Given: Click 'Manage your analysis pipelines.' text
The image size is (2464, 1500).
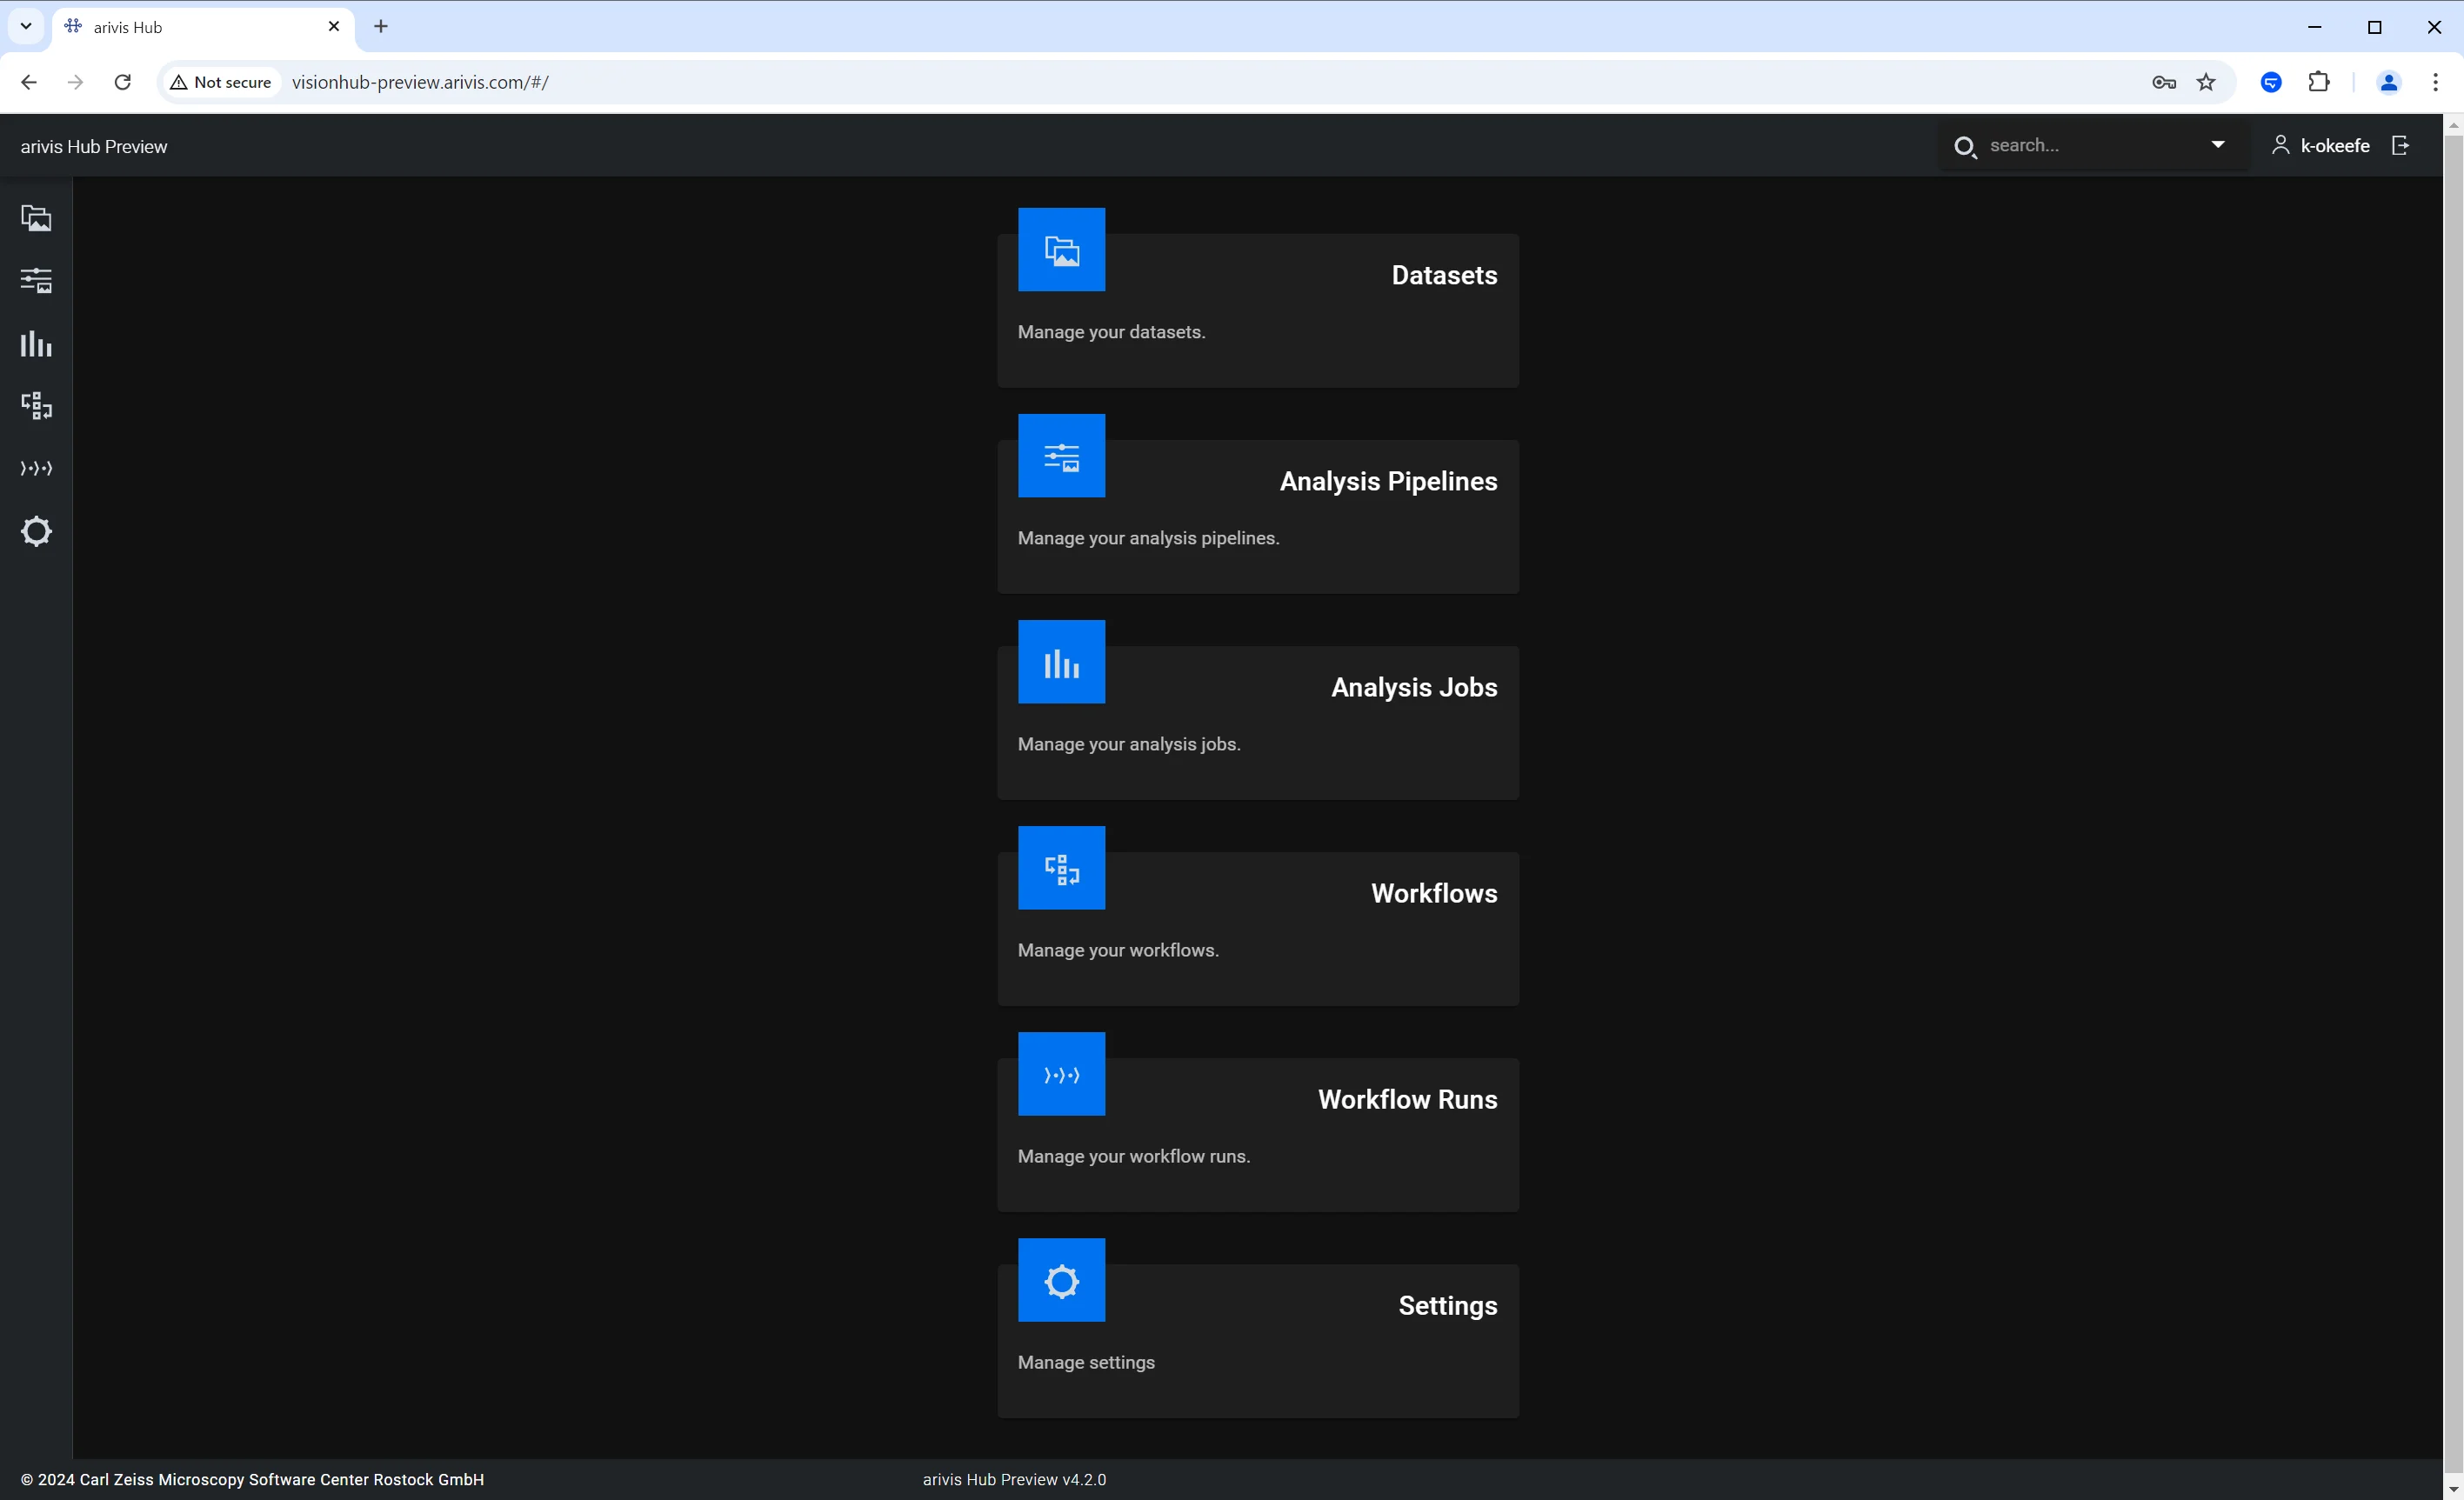Looking at the screenshot, I should coord(1148,538).
